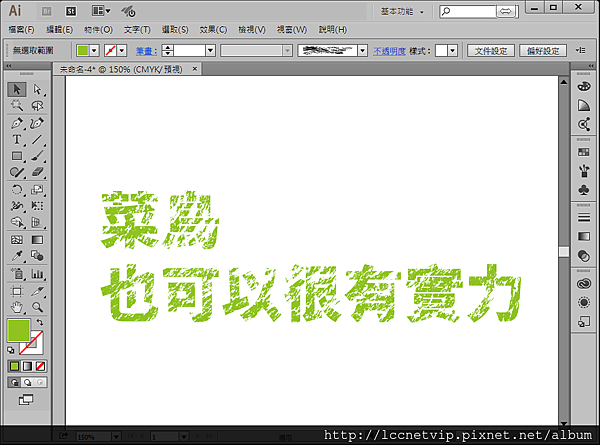Open the Symbols panel club icon
Image resolution: width=600 pixels, height=445 pixels.
[x=584, y=190]
